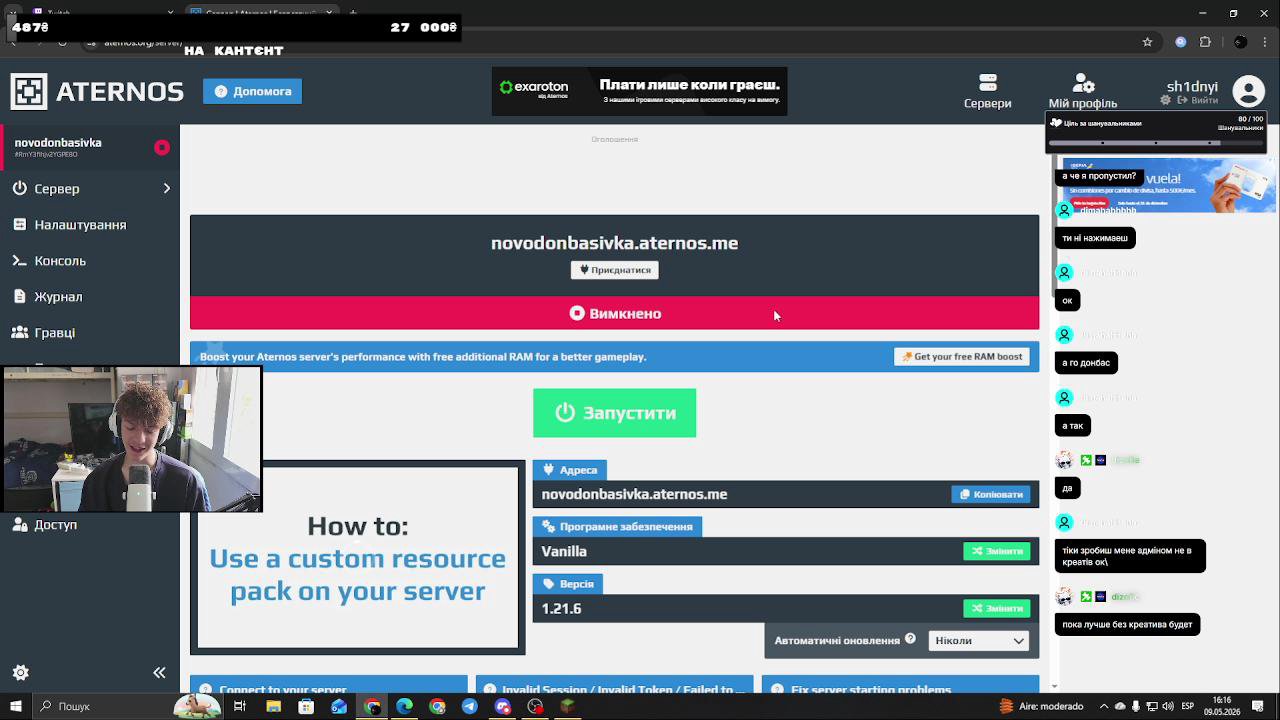The width and height of the screenshot is (1280, 720).
Task: Click the lock icon beside Доступ
Action: pyautogui.click(x=20, y=524)
